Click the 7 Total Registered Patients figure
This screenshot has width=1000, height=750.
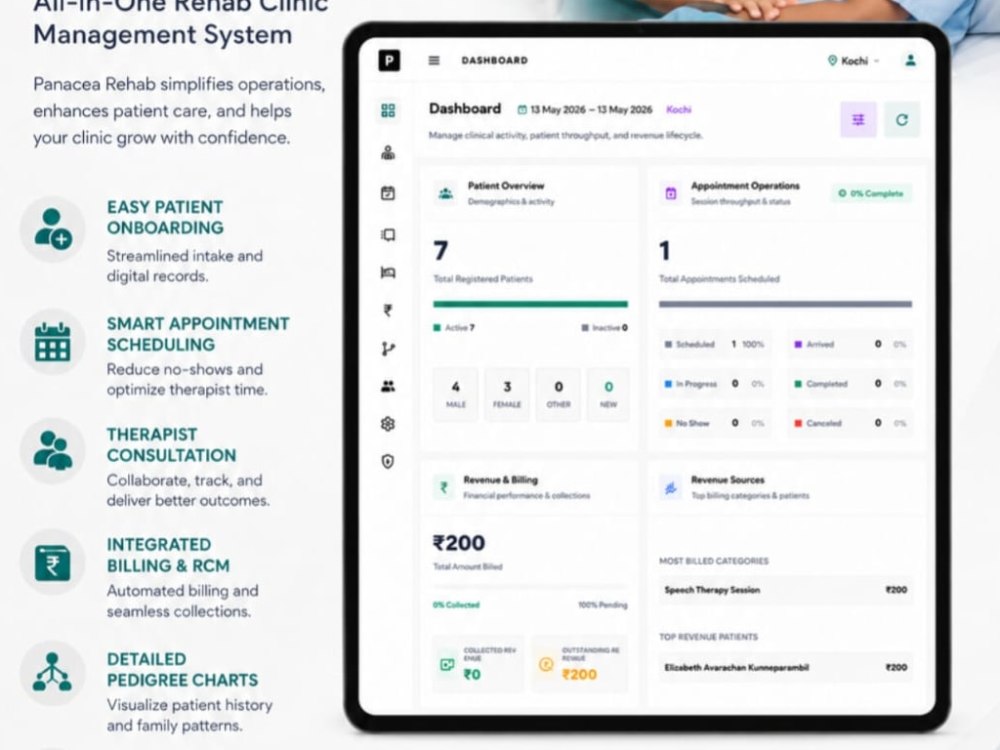tap(441, 251)
